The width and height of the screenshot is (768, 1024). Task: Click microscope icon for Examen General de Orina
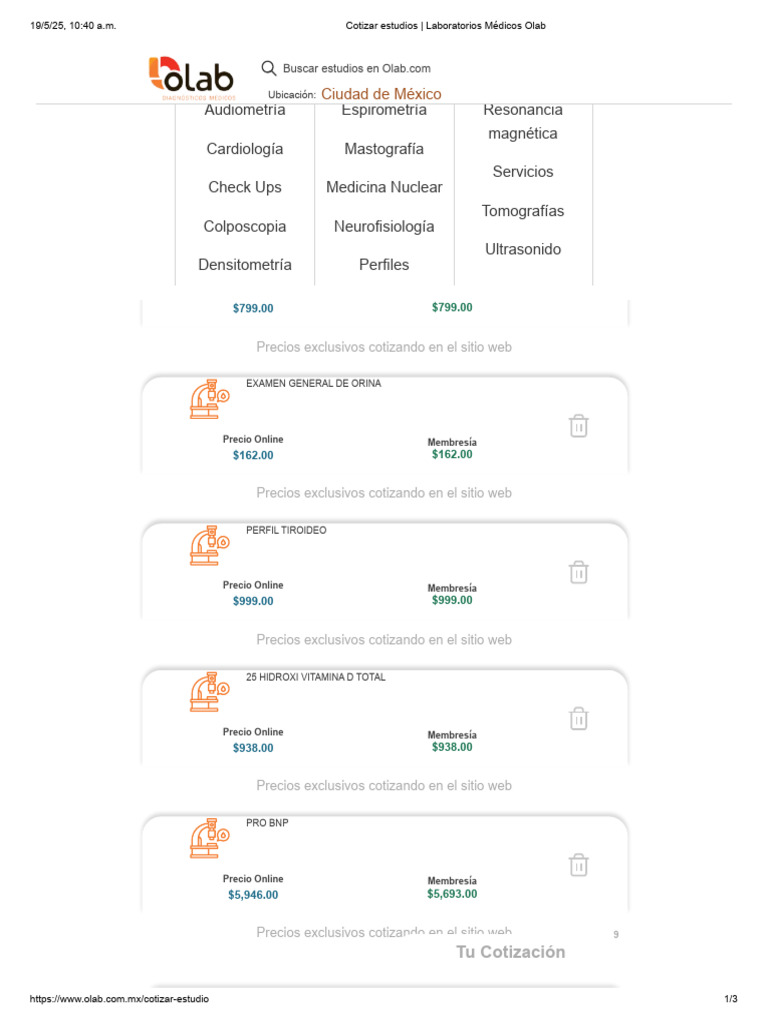[210, 398]
